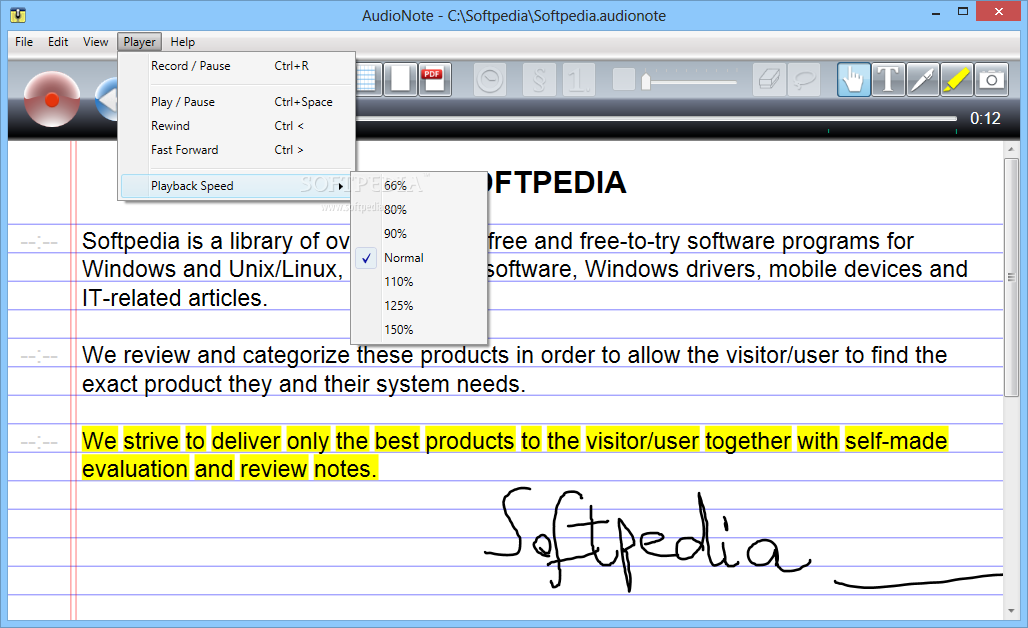Open the File menu

[24, 42]
